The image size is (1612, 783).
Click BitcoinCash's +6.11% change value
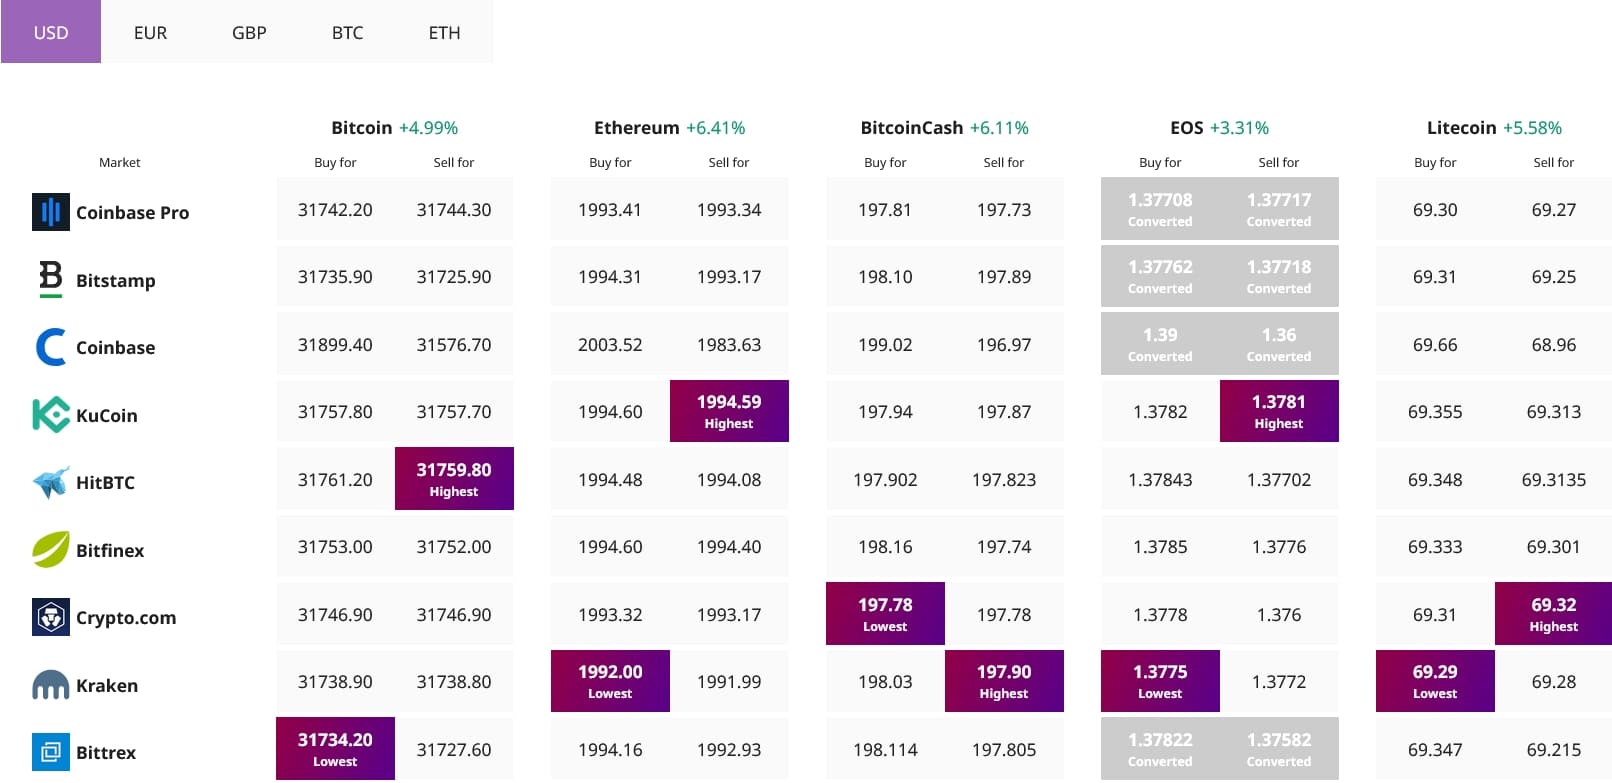tap(999, 127)
